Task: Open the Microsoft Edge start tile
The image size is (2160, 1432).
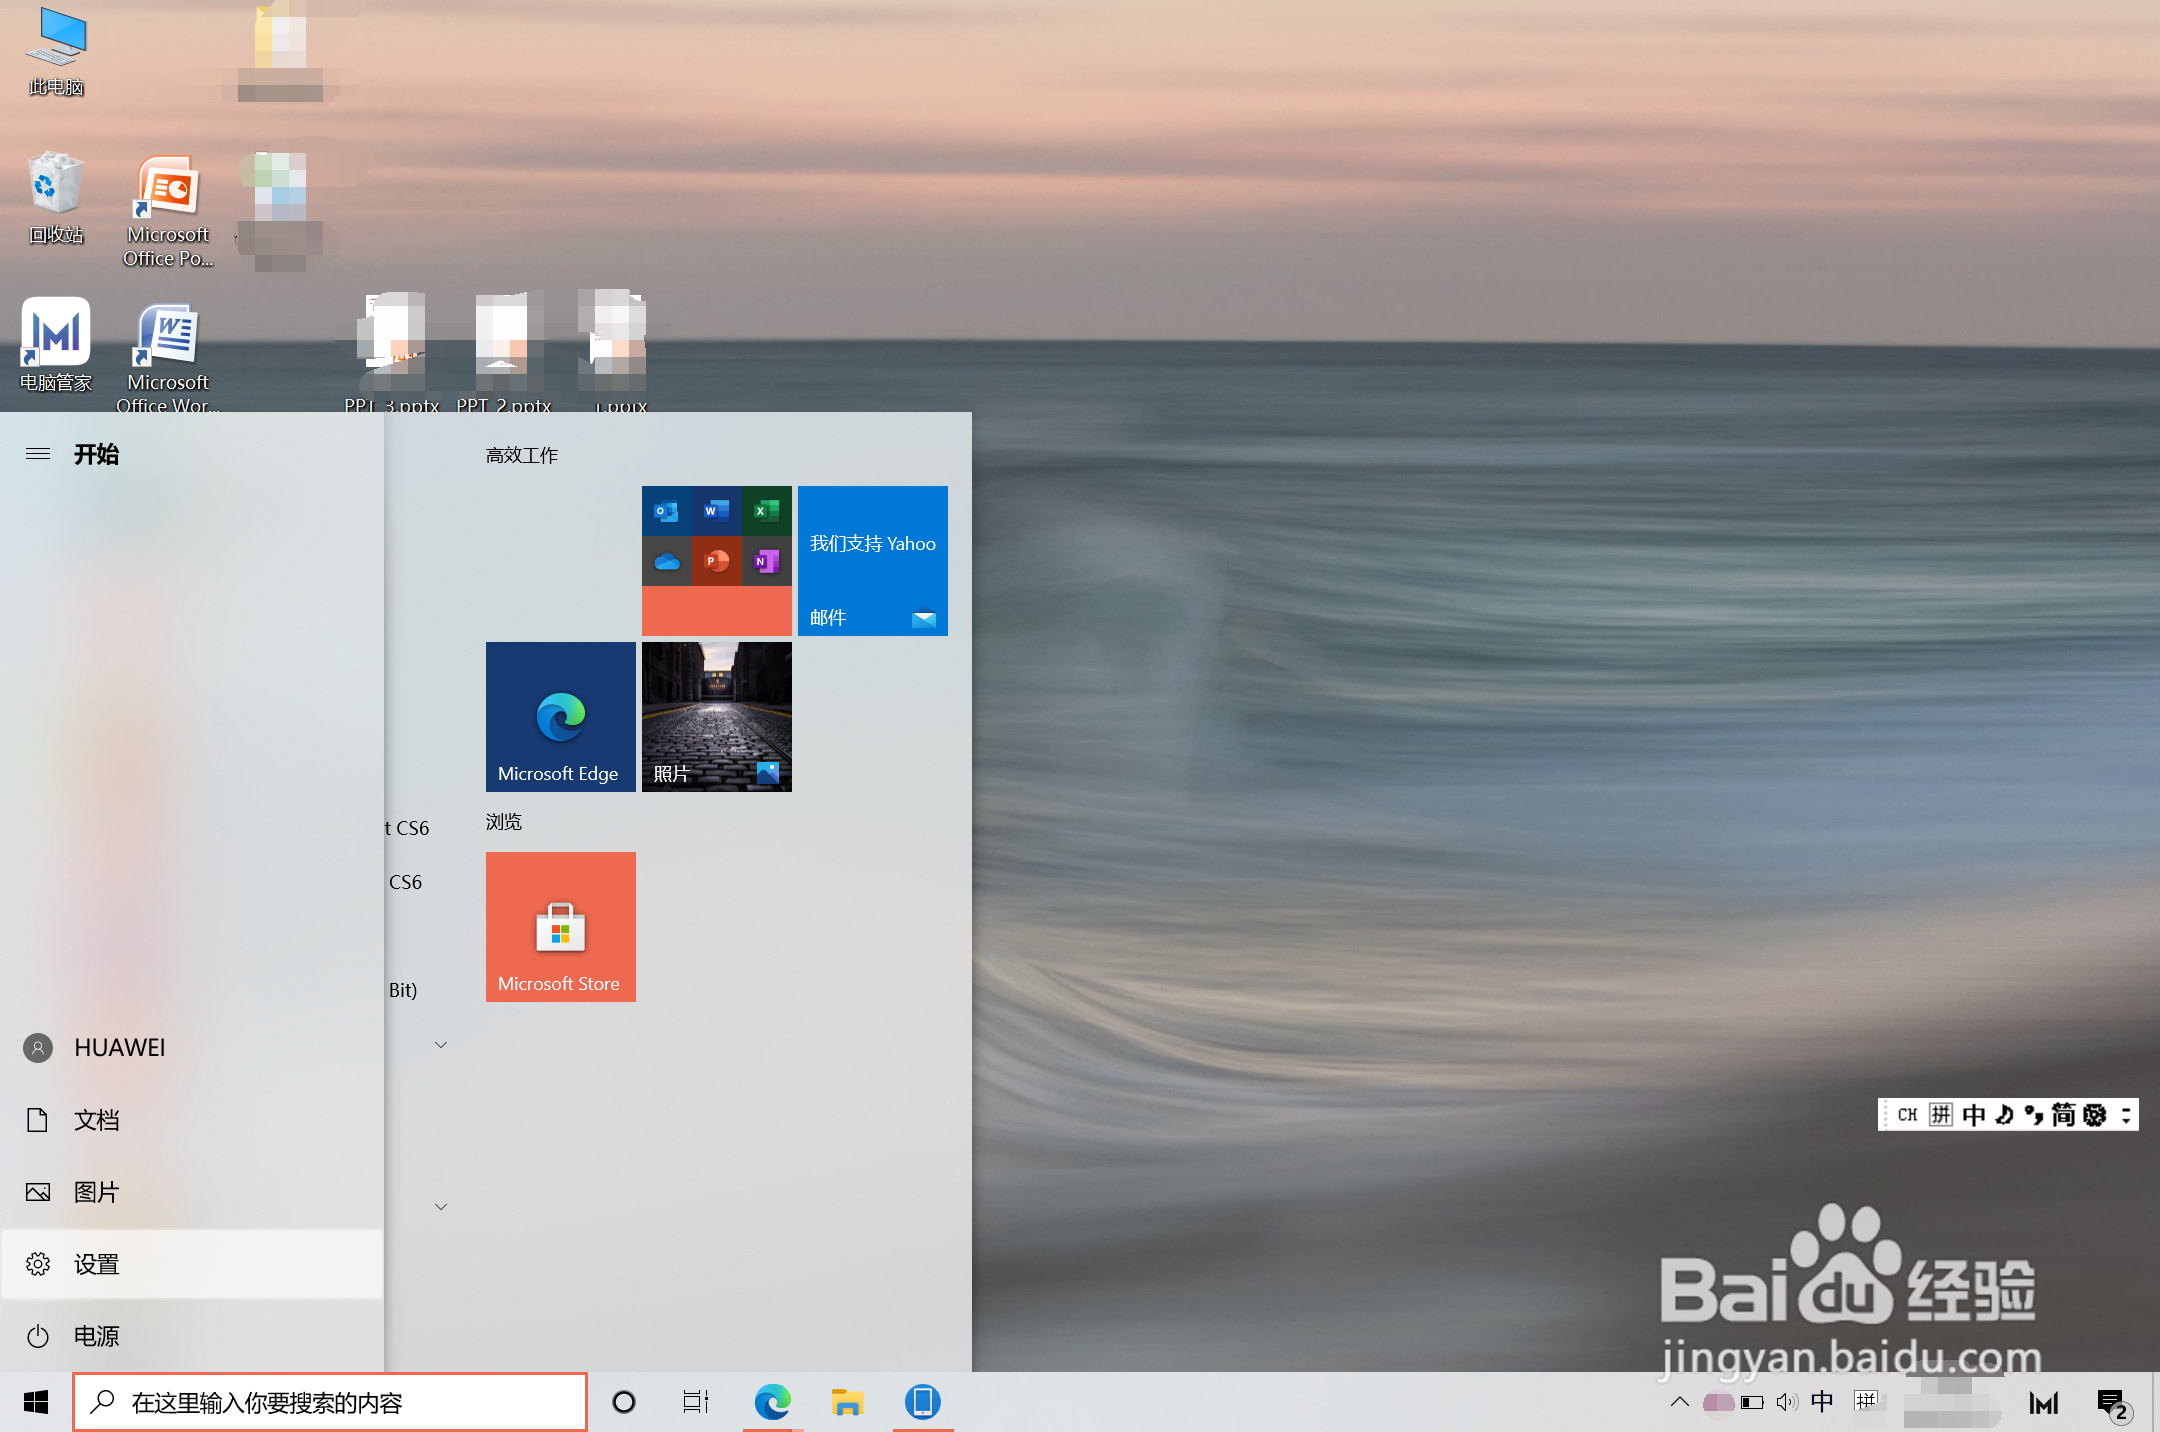Action: click(560, 716)
